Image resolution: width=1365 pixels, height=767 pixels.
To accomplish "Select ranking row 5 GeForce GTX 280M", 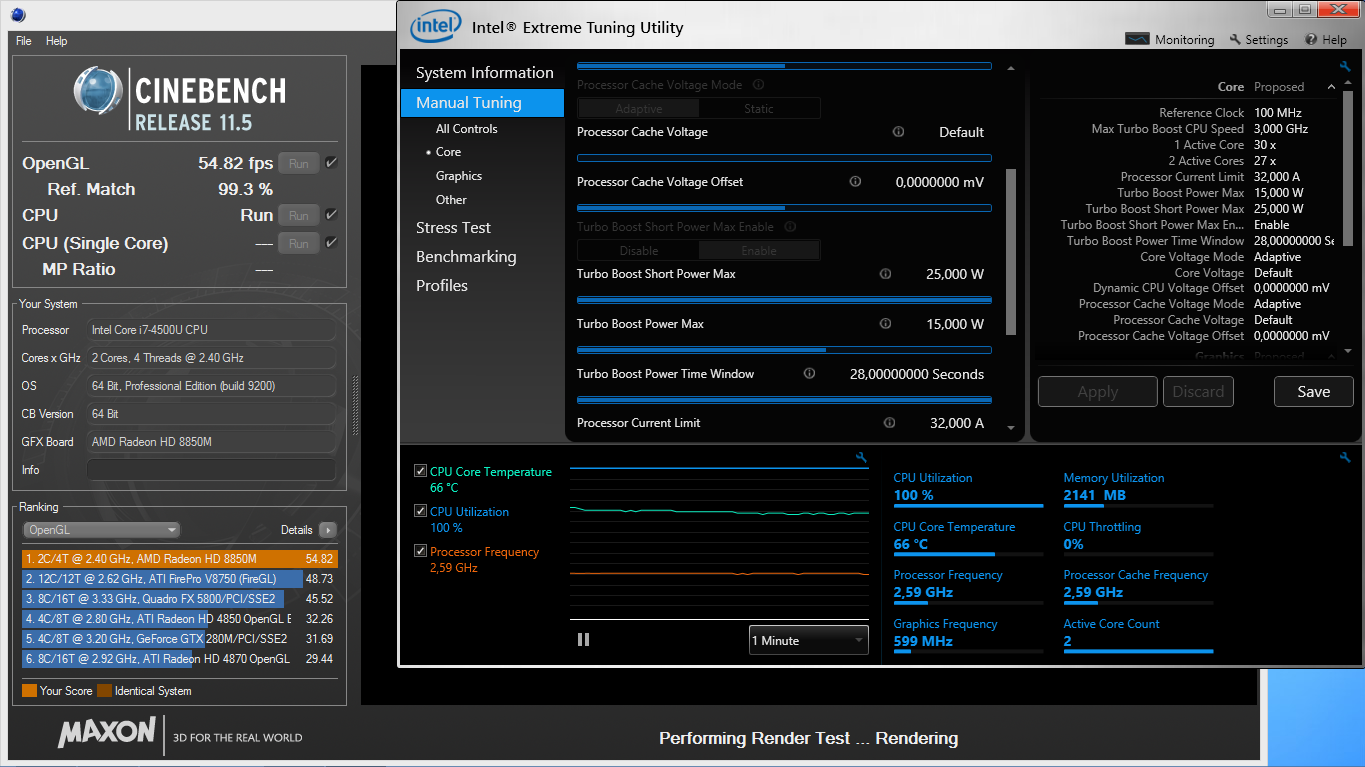I will tap(179, 639).
